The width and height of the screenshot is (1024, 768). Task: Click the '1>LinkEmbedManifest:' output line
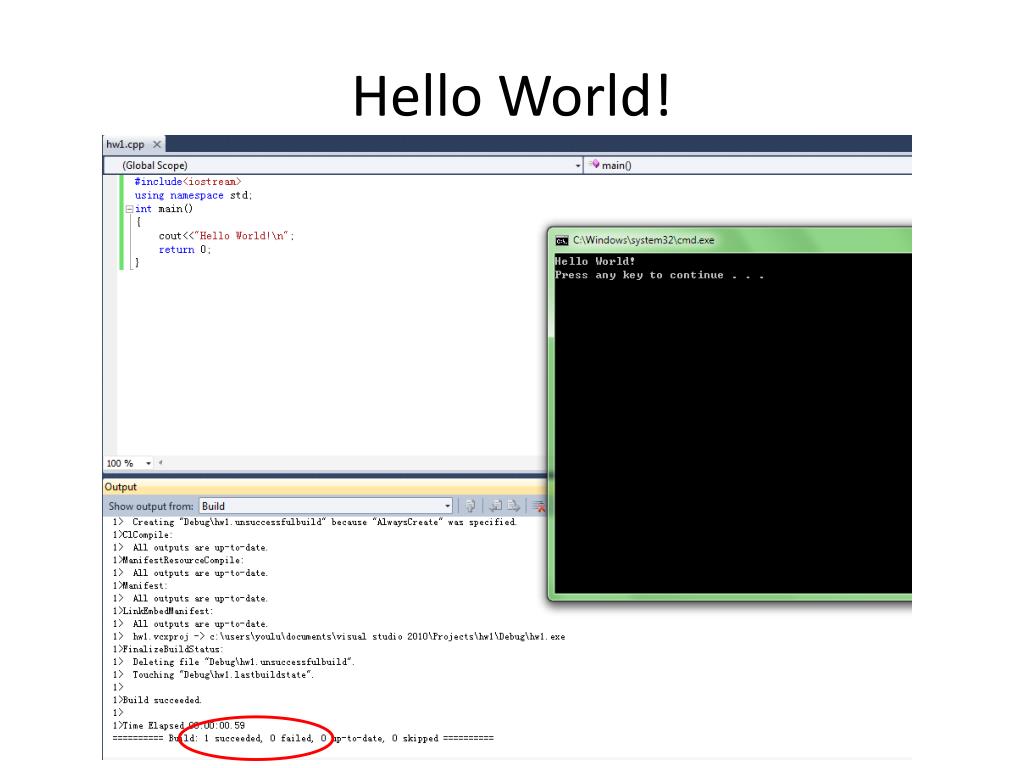point(163,611)
